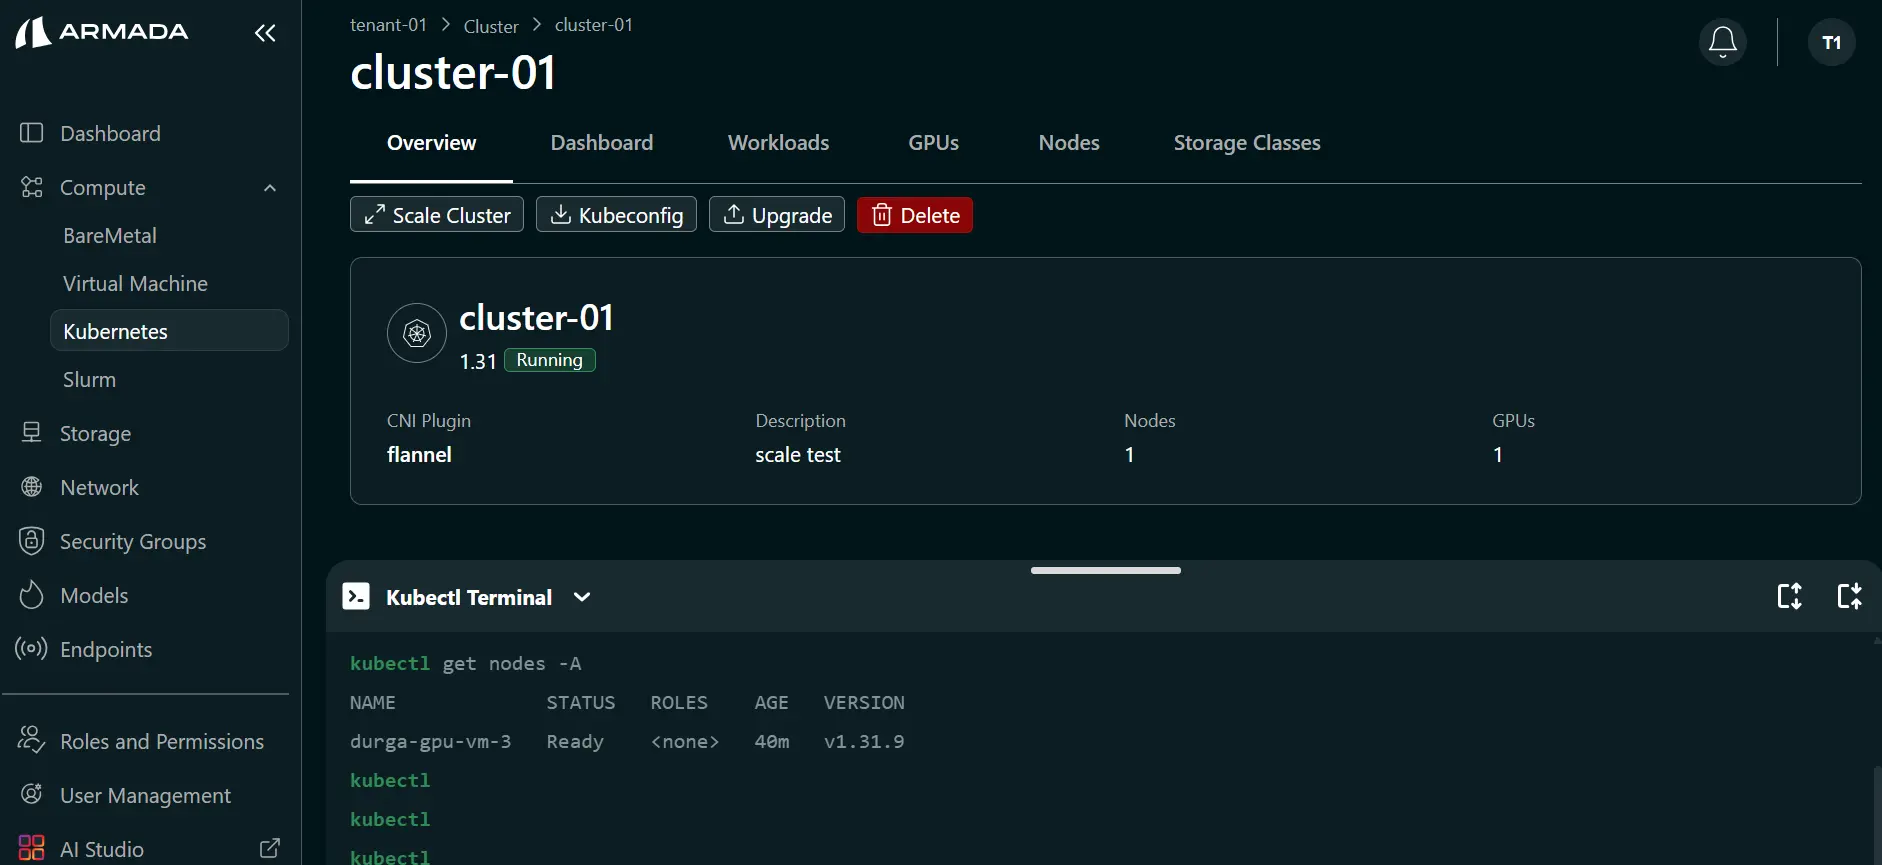Click the AI Studio colored grid icon

pyautogui.click(x=32, y=848)
